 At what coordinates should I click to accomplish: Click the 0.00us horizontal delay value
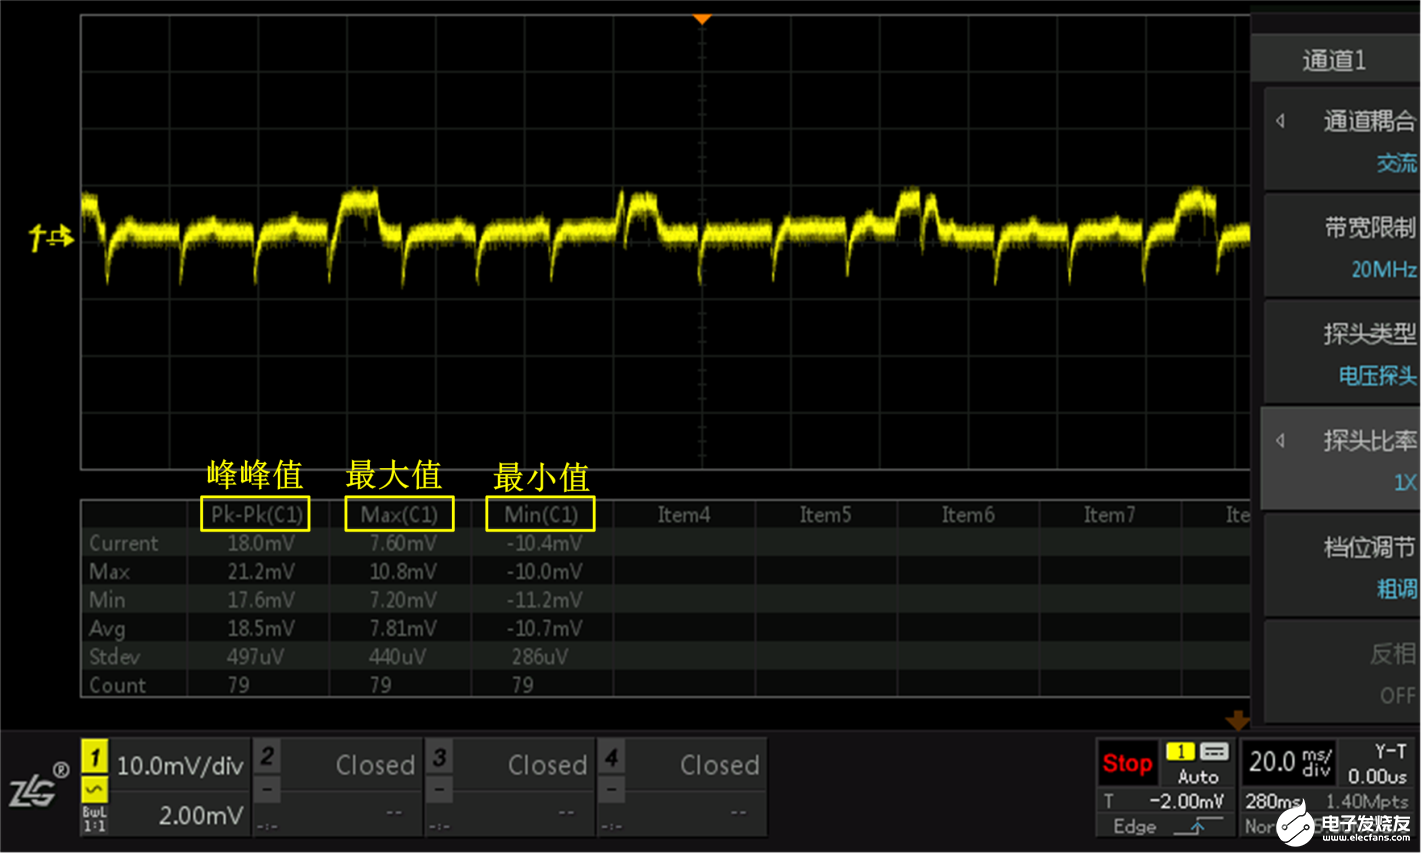(1377, 776)
